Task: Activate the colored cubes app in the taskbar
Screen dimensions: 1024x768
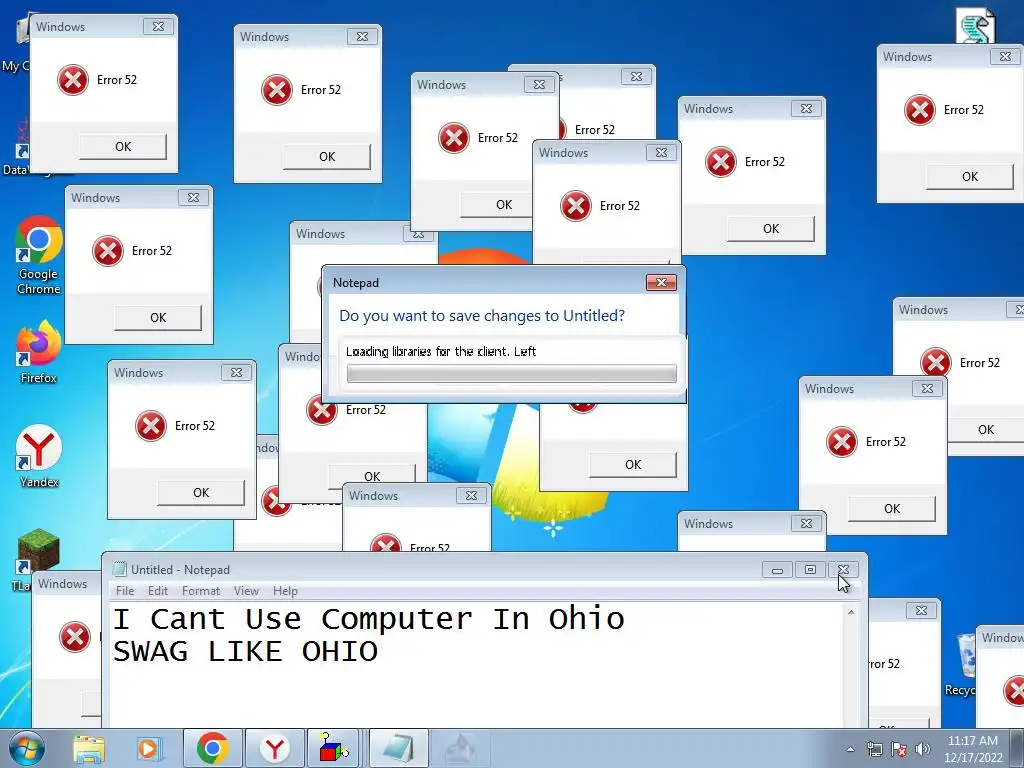Action: 334,748
